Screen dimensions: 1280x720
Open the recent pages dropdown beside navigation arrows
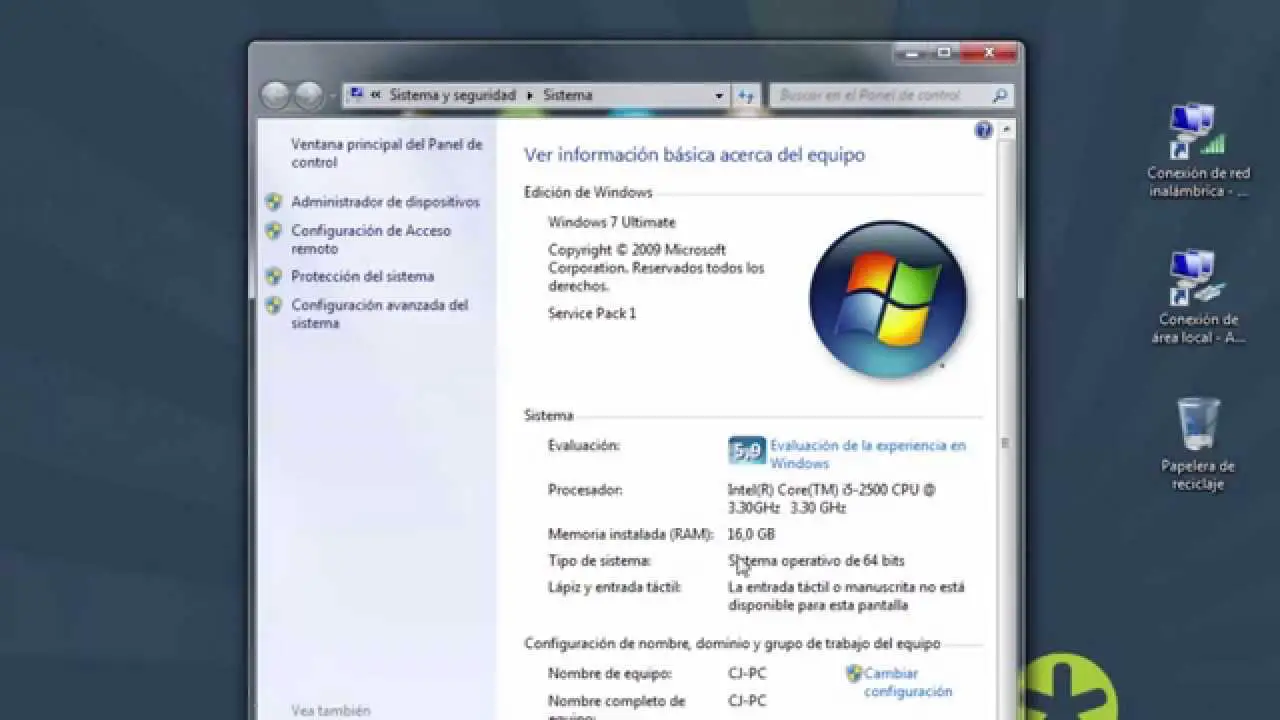point(333,97)
